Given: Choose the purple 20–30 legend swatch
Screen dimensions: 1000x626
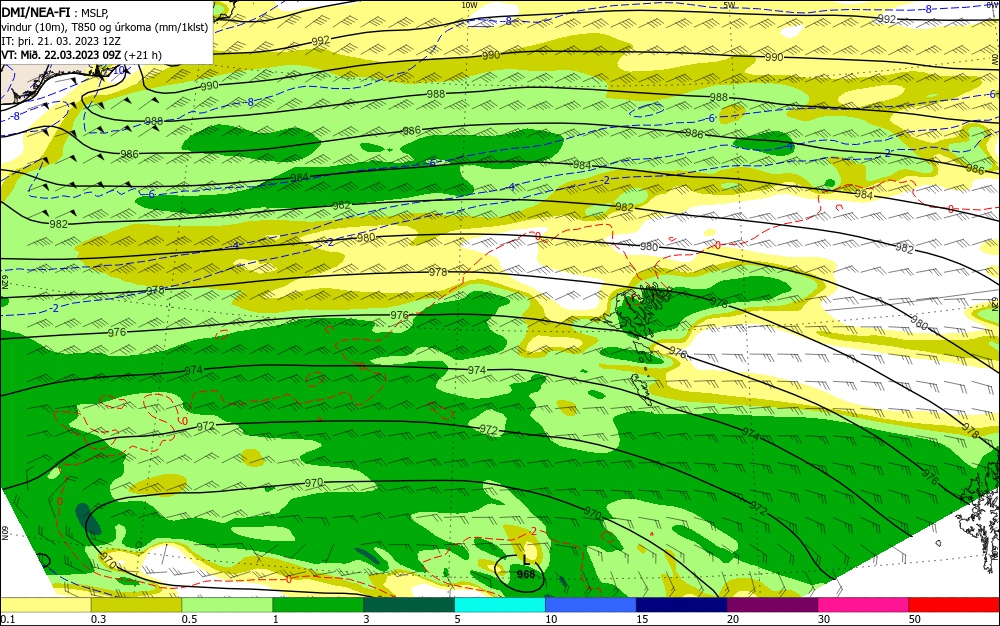Looking at the screenshot, I should 772,605.
